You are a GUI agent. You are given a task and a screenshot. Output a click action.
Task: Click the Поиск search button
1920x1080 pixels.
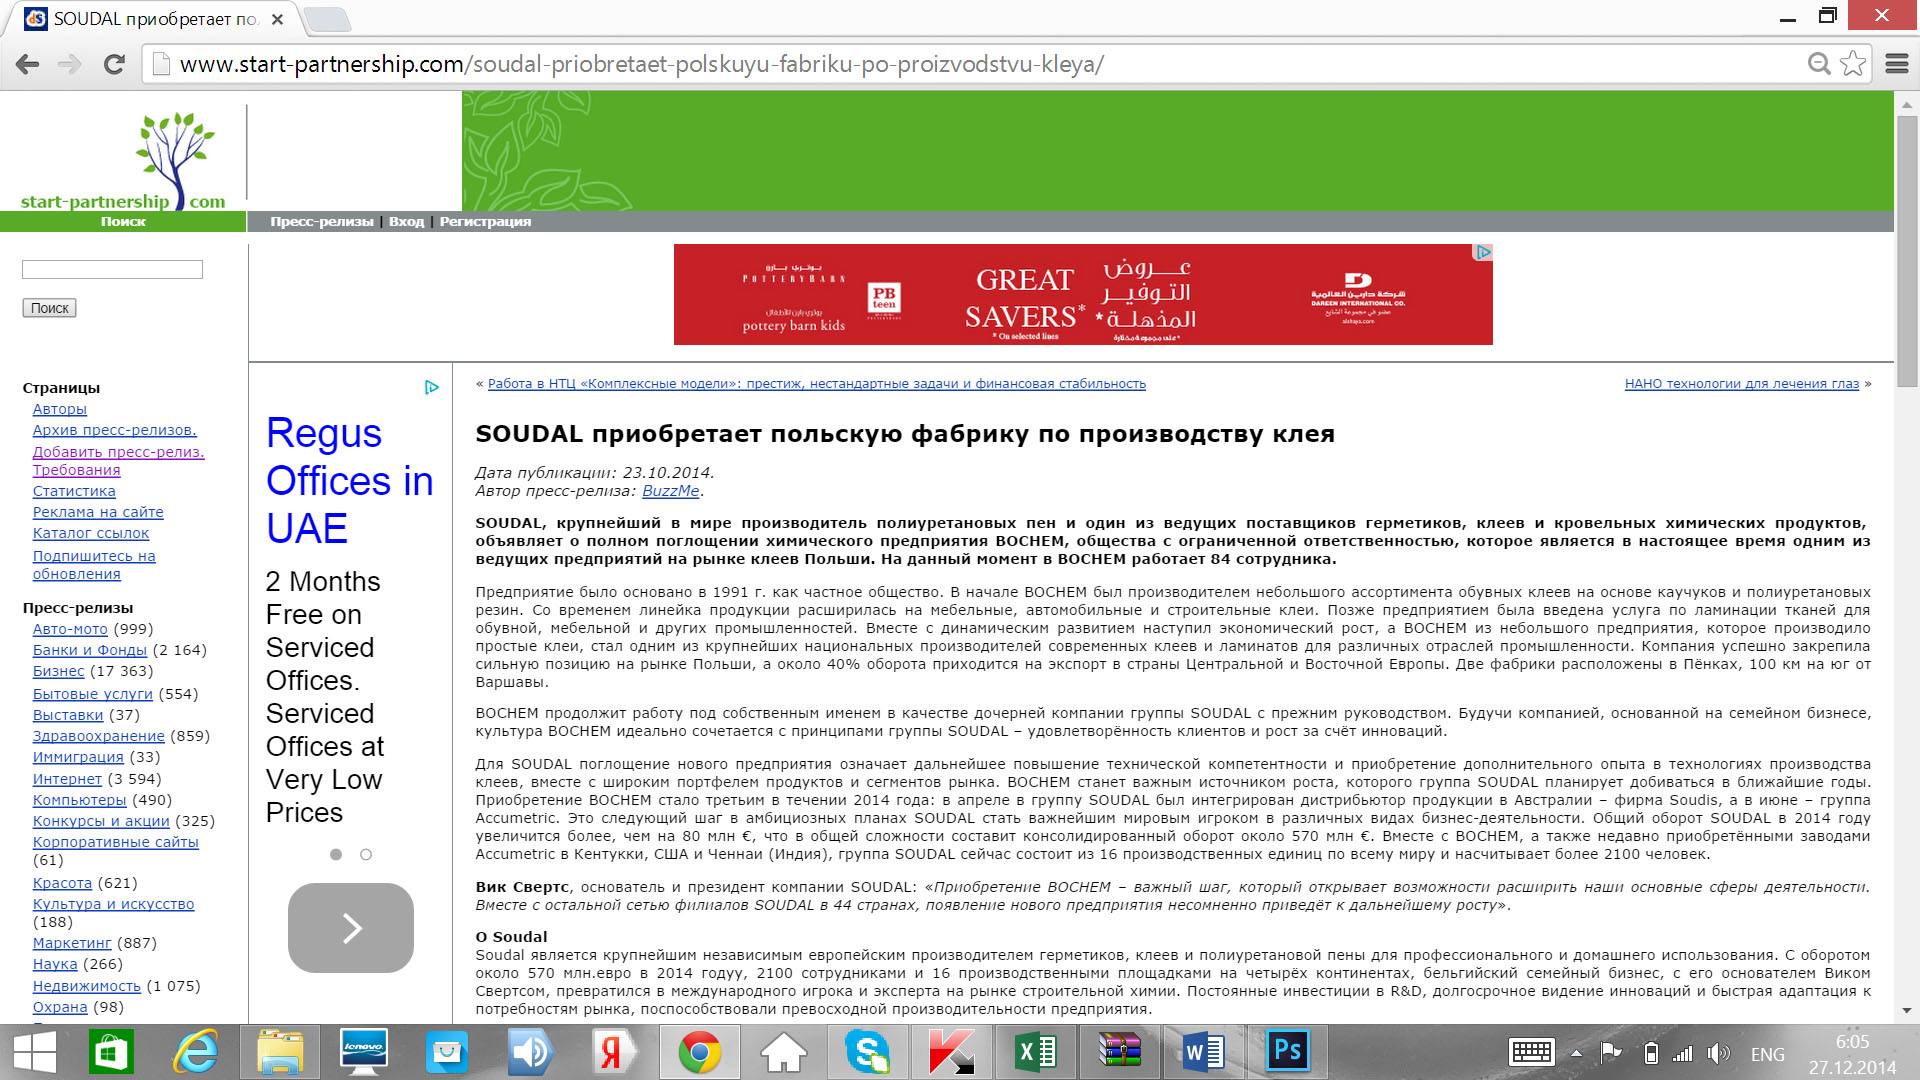tap(49, 308)
